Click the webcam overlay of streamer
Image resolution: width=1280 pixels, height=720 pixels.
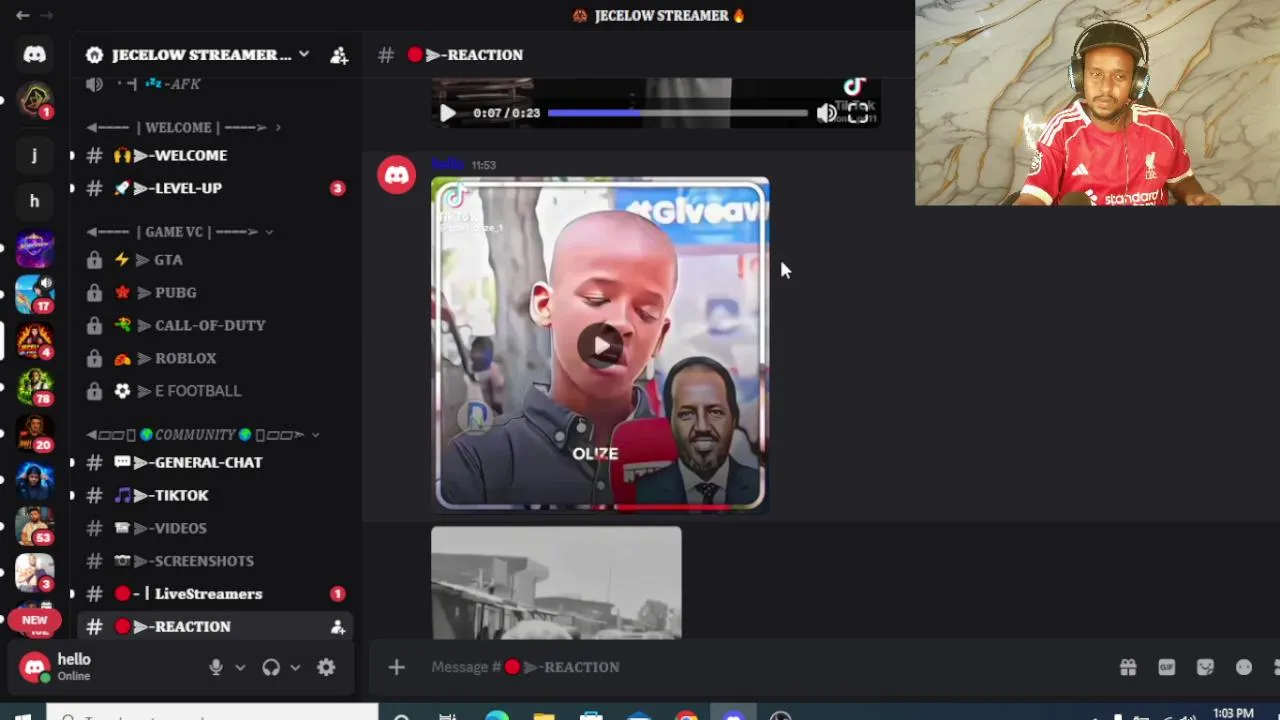[1097, 103]
